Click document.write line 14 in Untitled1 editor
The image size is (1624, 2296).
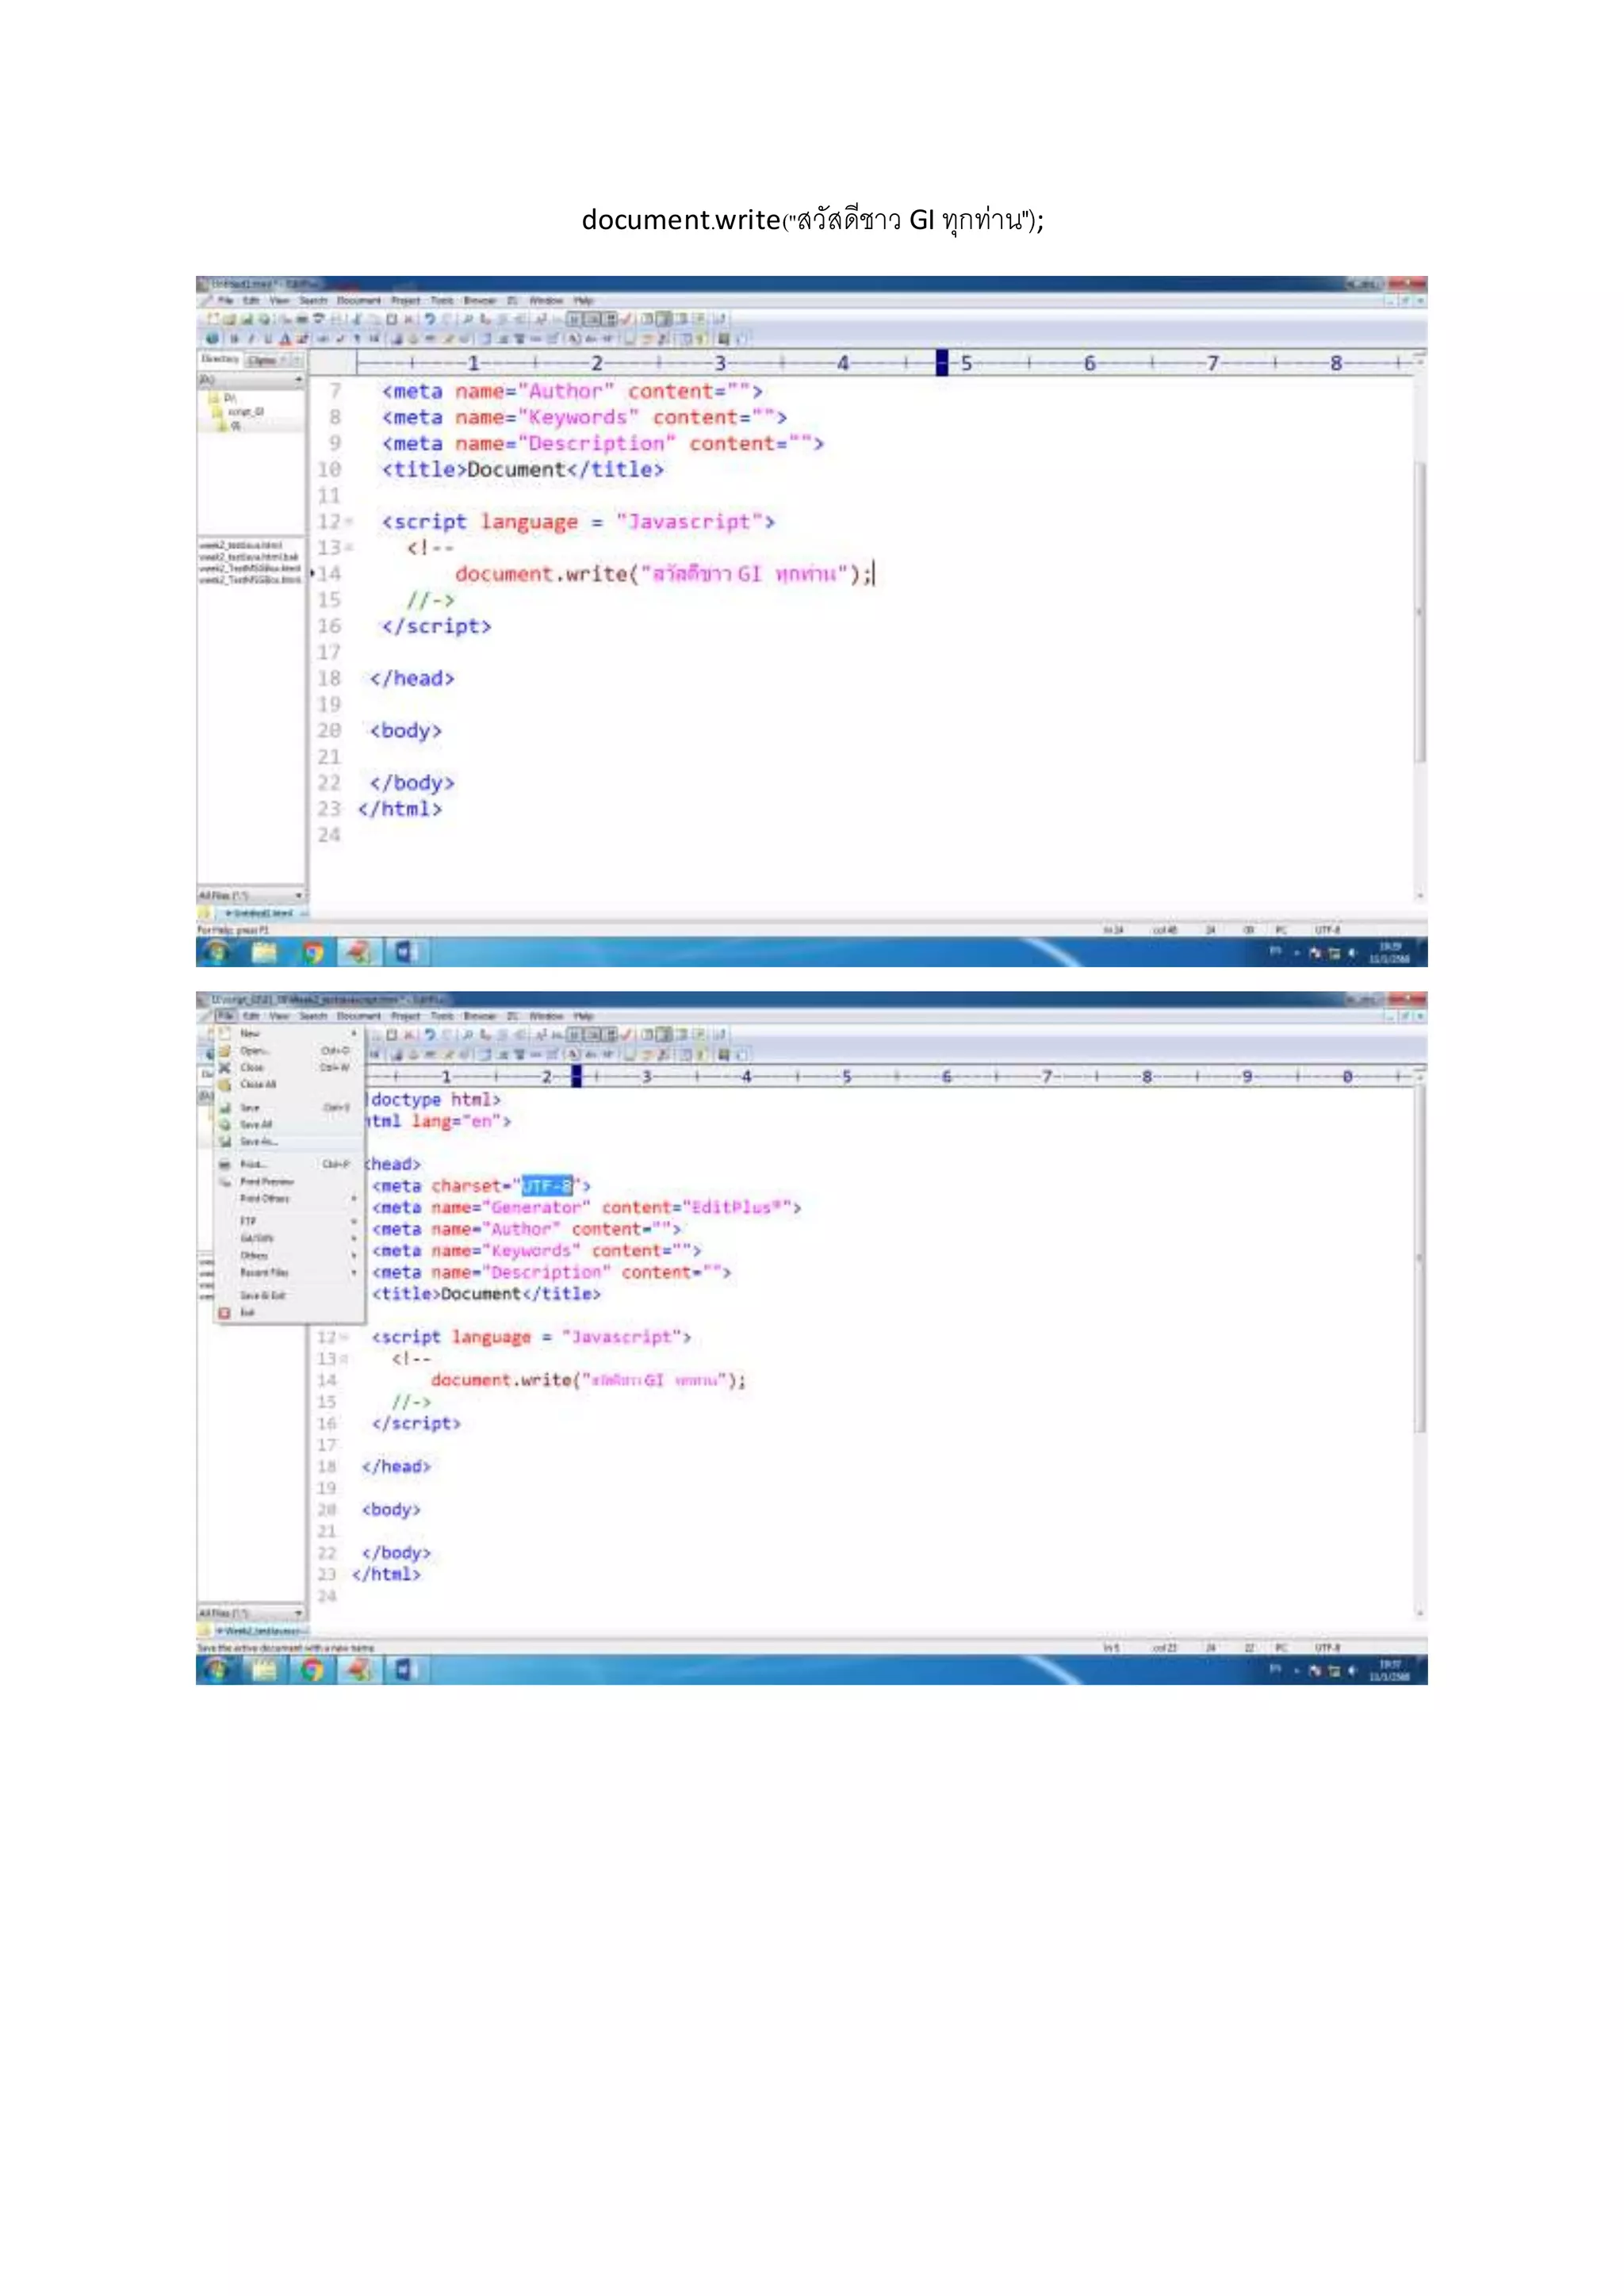click(x=664, y=573)
